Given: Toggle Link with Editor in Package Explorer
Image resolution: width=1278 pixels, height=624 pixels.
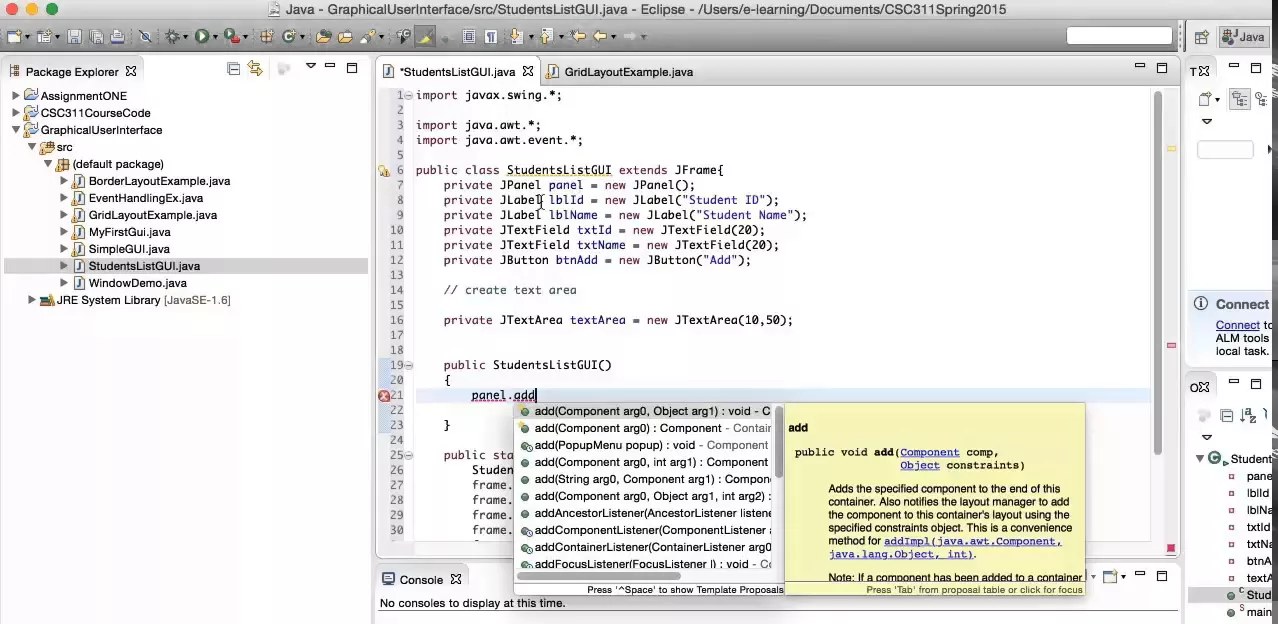Looking at the screenshot, I should 255,68.
